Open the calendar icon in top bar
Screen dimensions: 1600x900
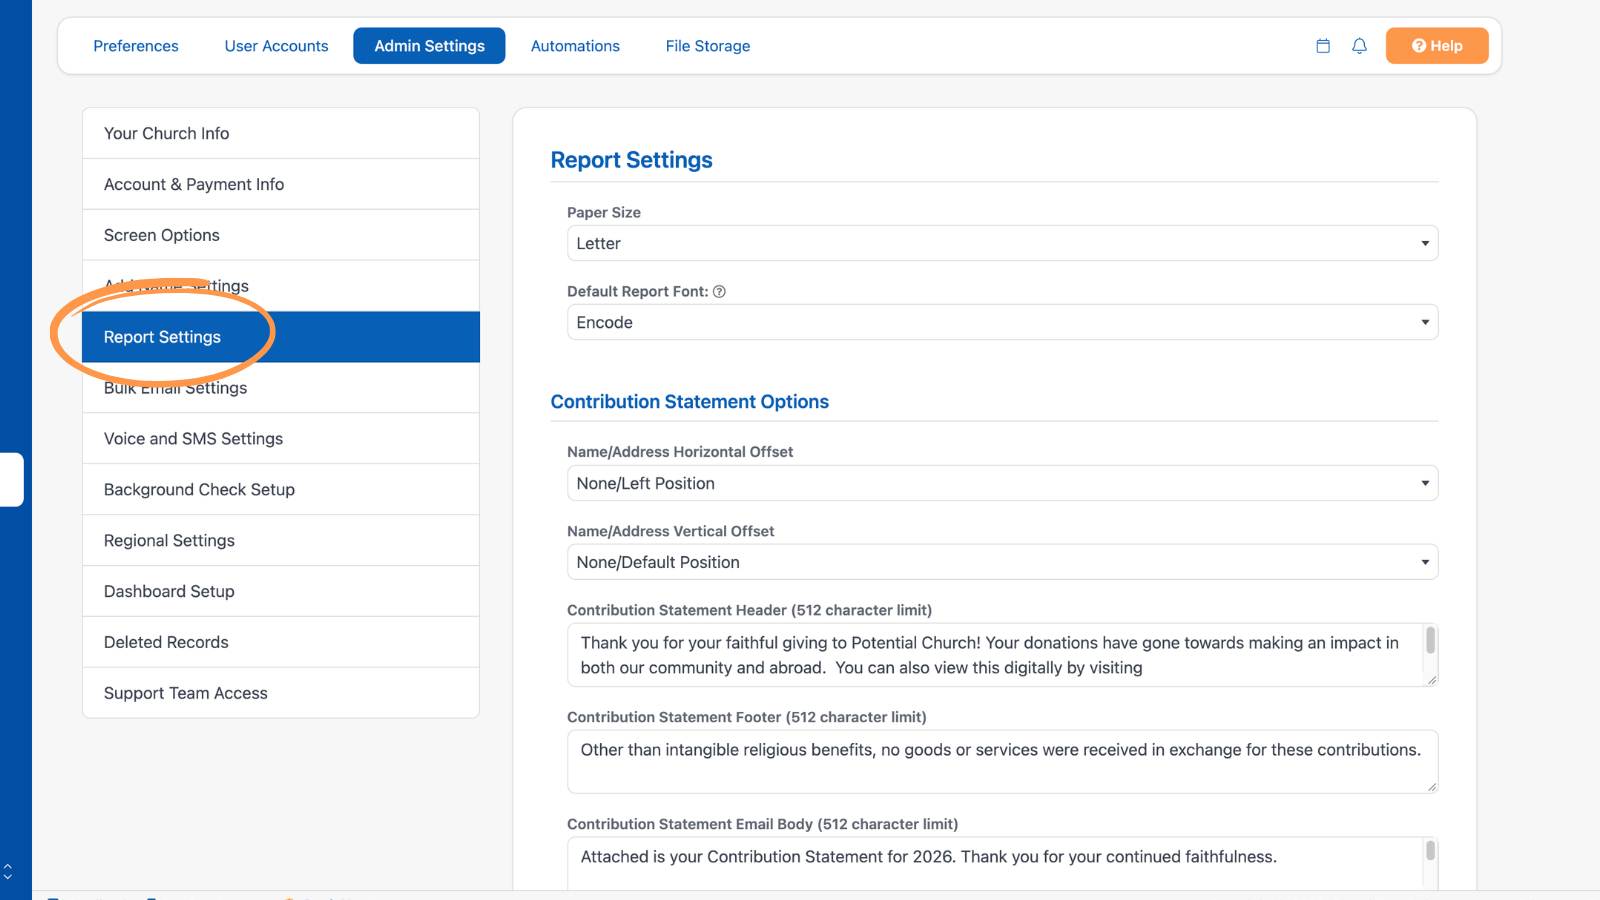tap(1323, 46)
